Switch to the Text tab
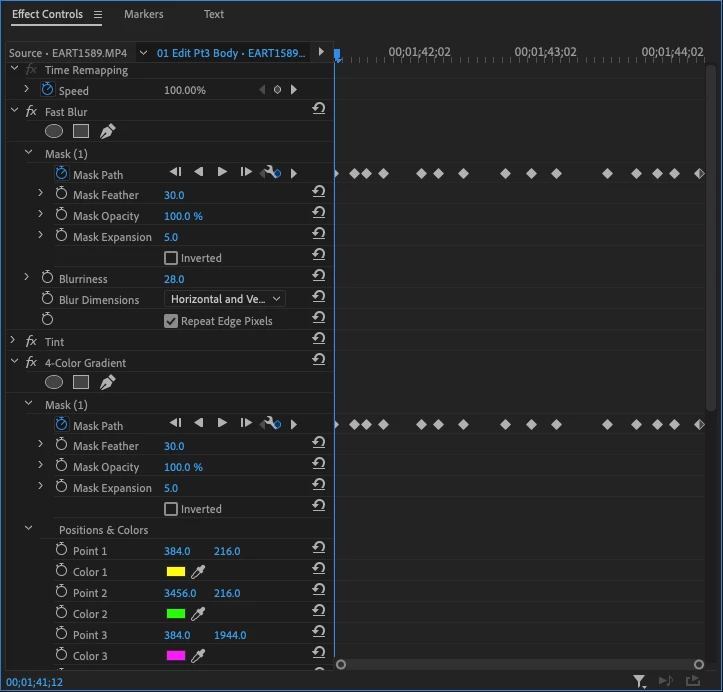Image resolution: width=723 pixels, height=692 pixels. coord(214,14)
